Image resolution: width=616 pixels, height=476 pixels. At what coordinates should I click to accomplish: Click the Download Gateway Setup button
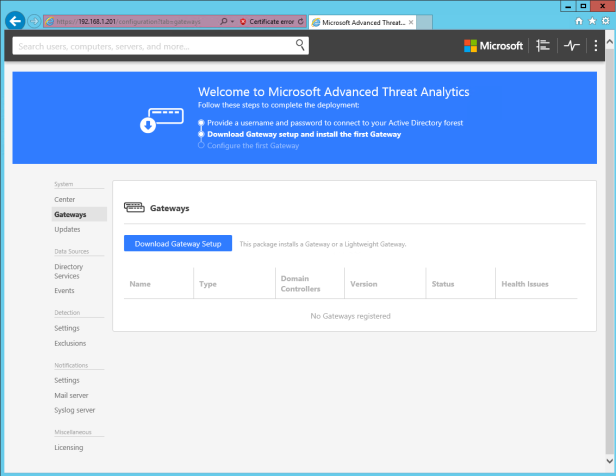pyautogui.click(x=178, y=243)
